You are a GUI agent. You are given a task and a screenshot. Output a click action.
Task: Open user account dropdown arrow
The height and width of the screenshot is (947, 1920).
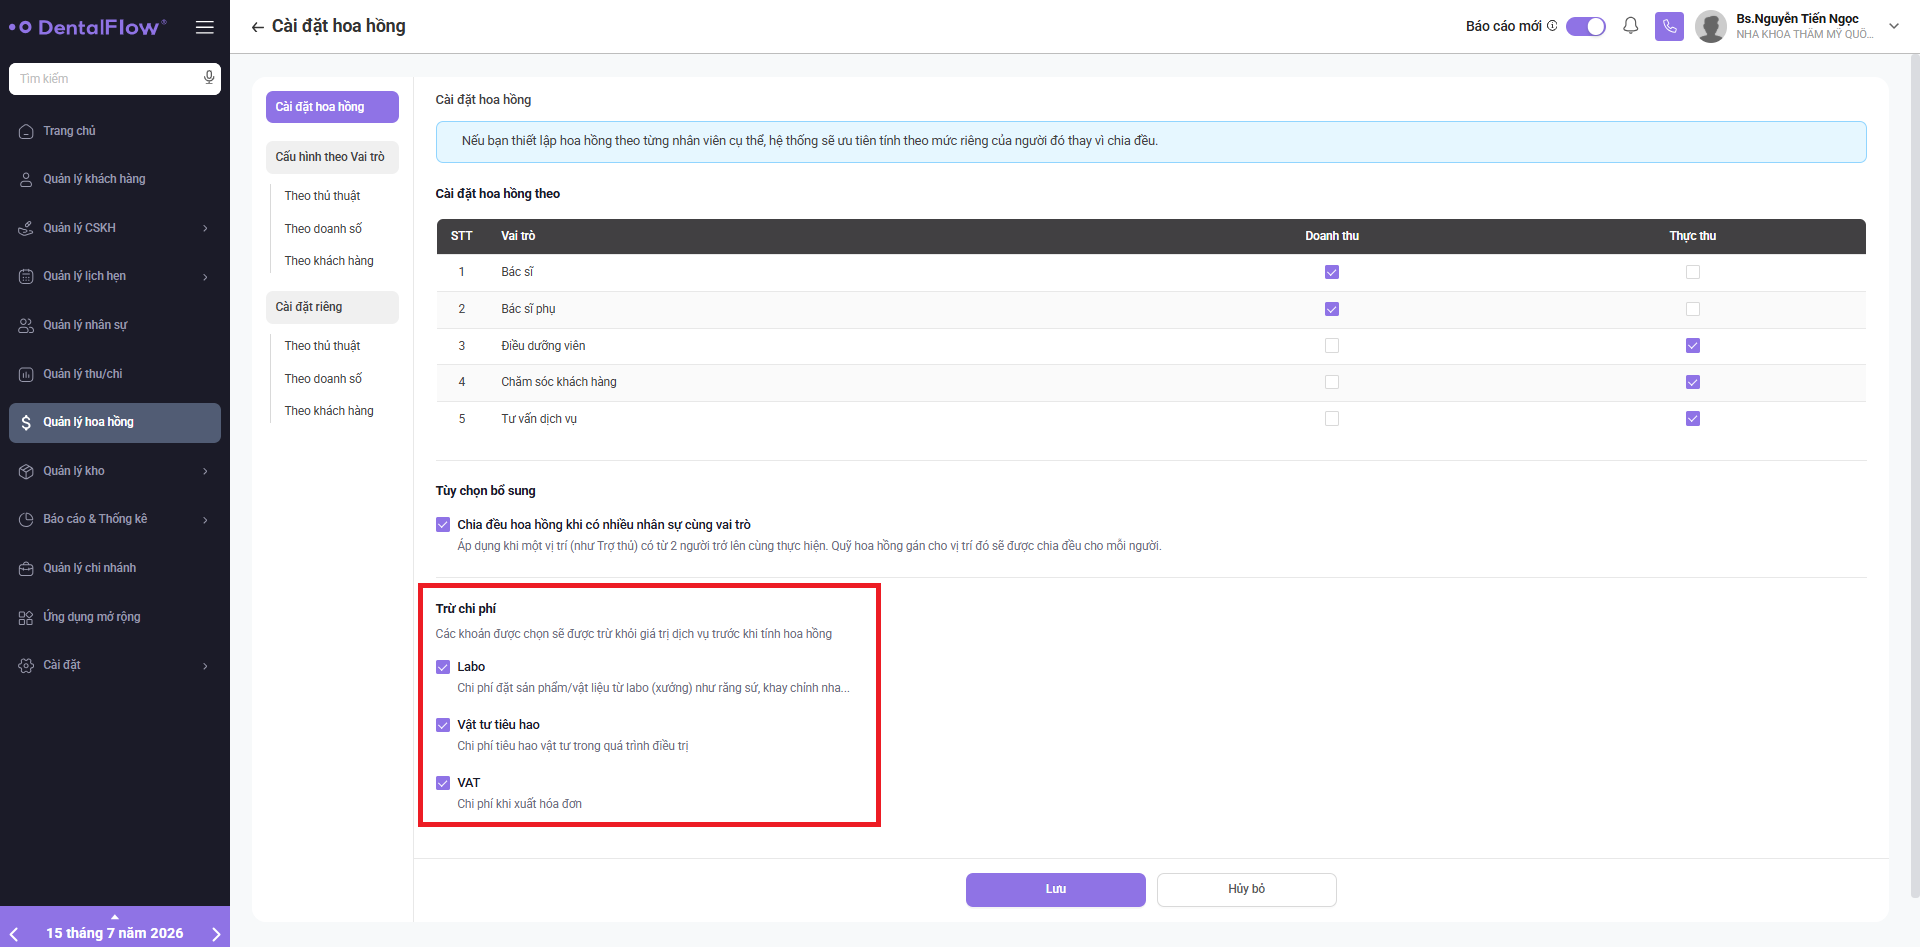pos(1893,26)
